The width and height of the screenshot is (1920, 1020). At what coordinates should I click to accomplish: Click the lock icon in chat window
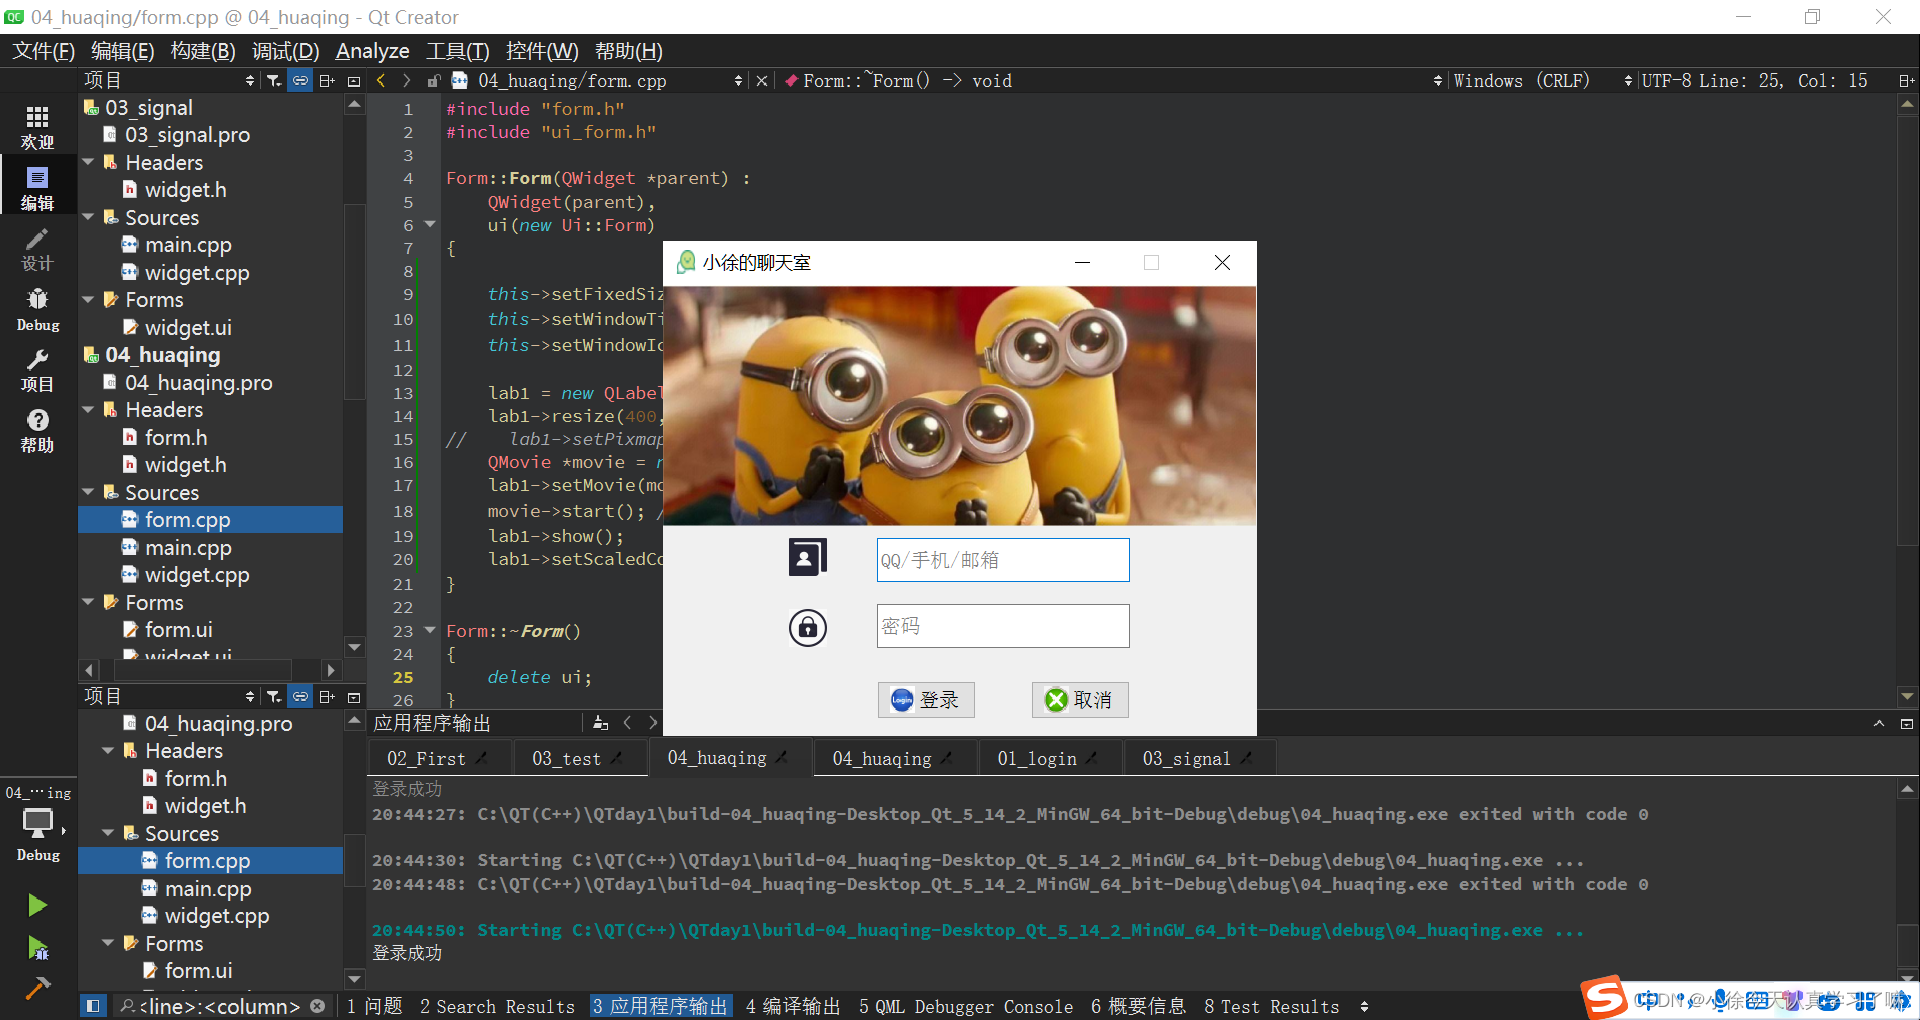pyautogui.click(x=808, y=628)
